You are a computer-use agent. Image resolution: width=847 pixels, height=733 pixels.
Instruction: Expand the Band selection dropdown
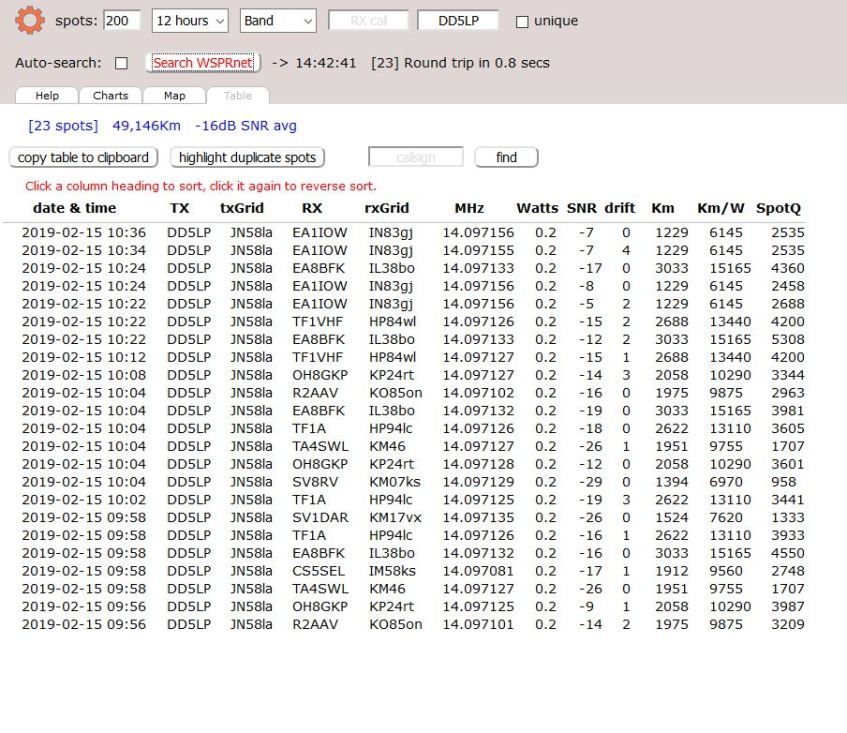click(x=278, y=20)
